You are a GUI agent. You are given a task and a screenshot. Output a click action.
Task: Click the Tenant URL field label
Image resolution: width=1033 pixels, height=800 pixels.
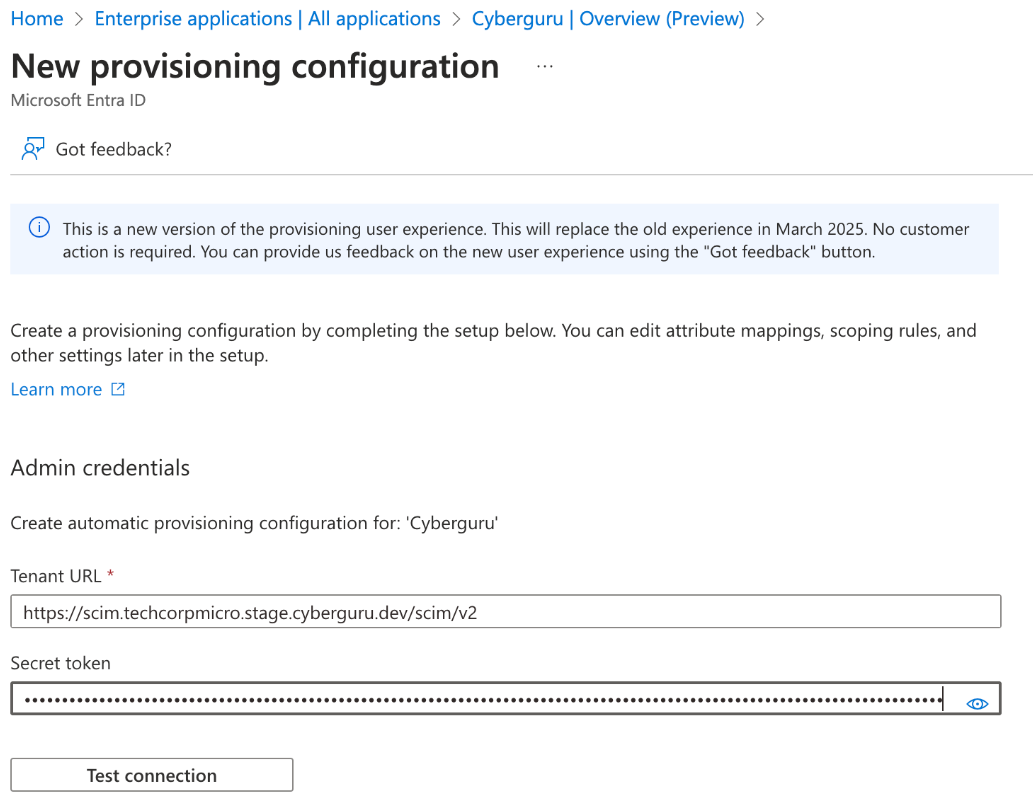(x=56, y=576)
